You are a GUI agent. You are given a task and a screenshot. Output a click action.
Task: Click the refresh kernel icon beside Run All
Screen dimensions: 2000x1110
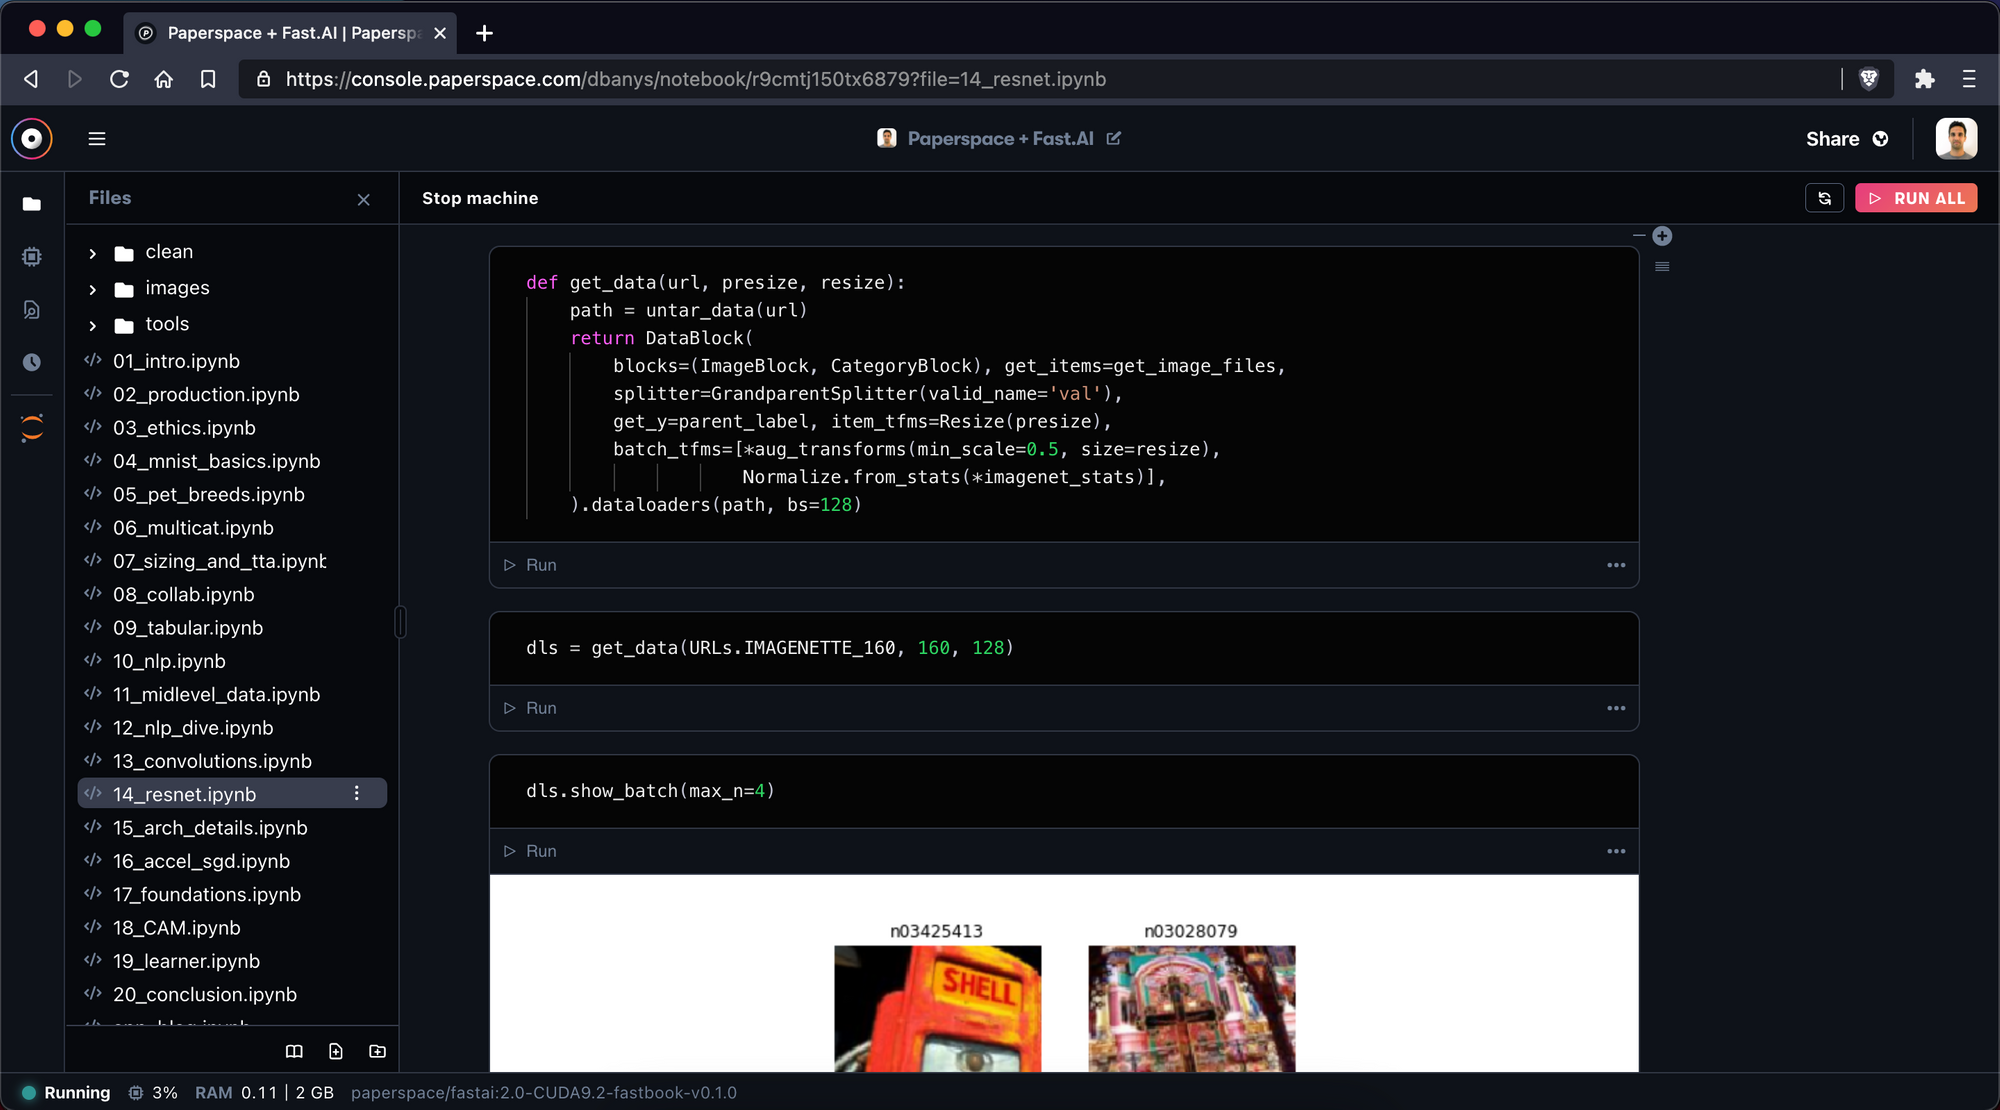(x=1824, y=198)
